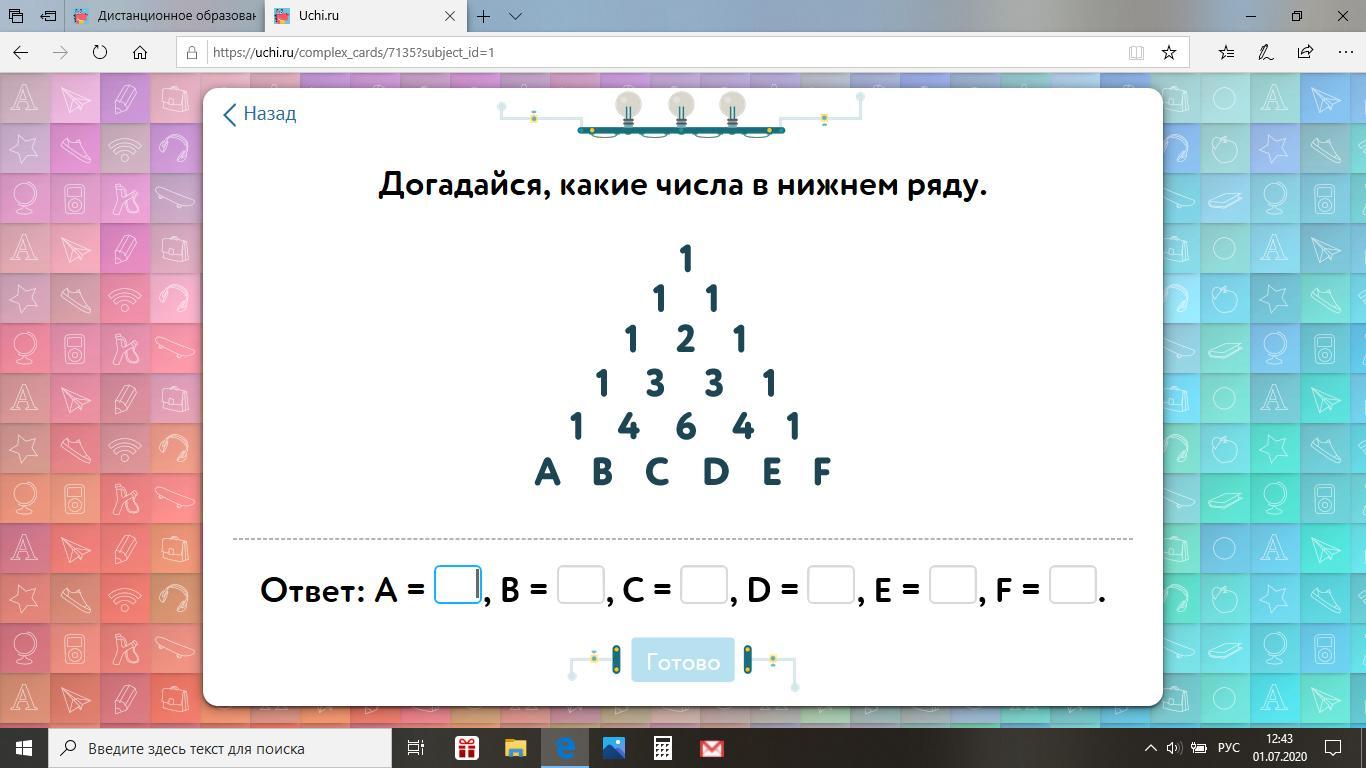1366x768 pixels.
Task: Click the answer field for F
Action: pyautogui.click(x=1072, y=585)
